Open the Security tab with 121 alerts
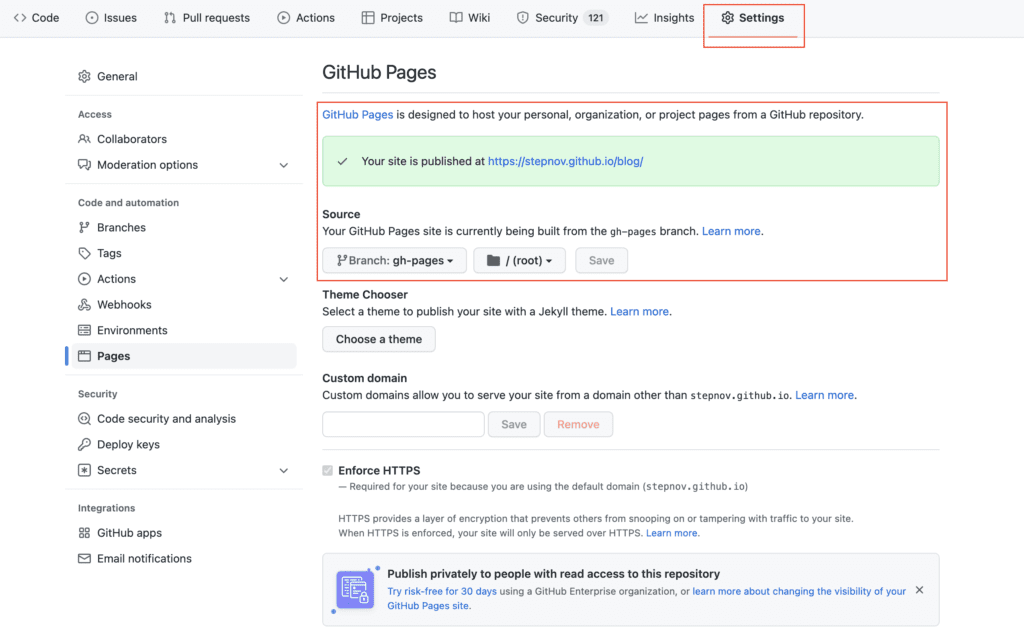The width and height of the screenshot is (1024, 630). 562,18
